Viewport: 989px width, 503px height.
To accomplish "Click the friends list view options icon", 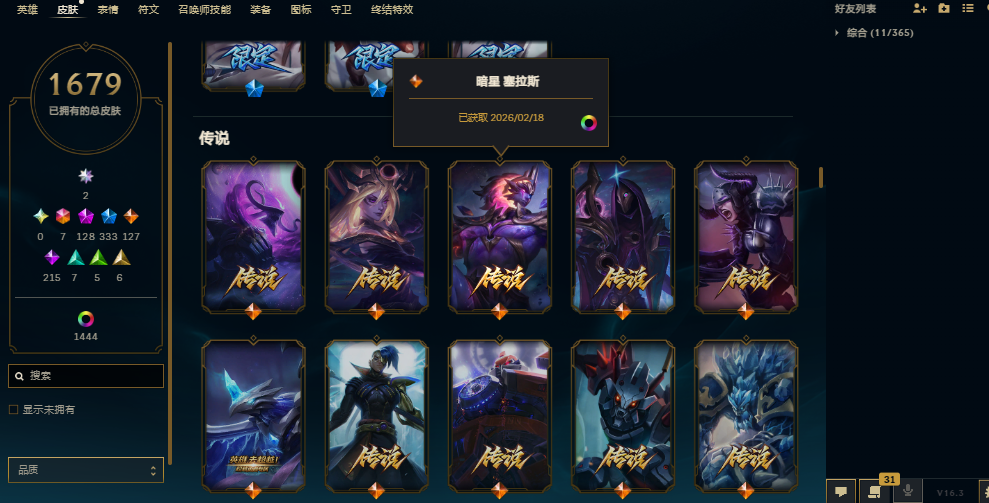I will tap(968, 8).
